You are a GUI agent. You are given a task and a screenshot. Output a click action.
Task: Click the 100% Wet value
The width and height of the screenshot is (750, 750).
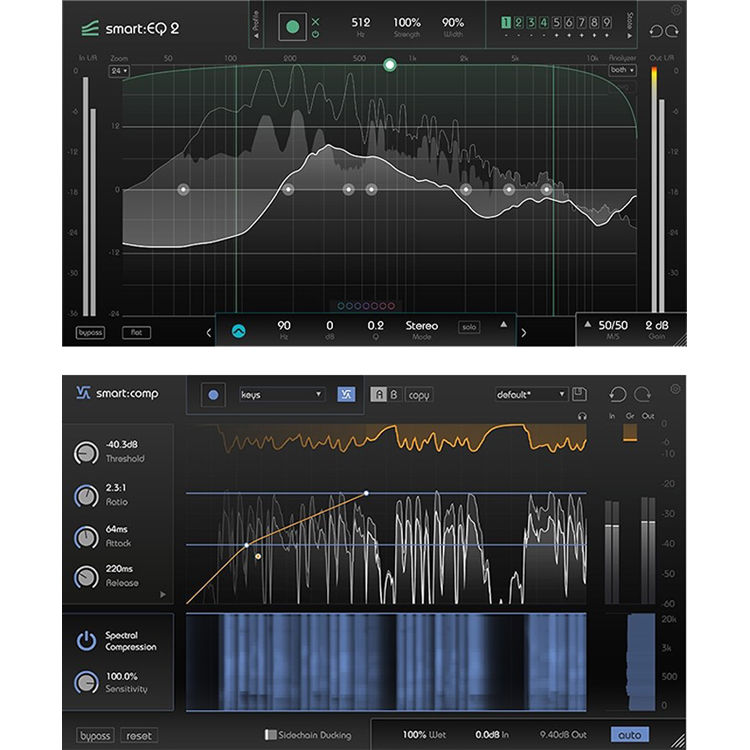[424, 734]
